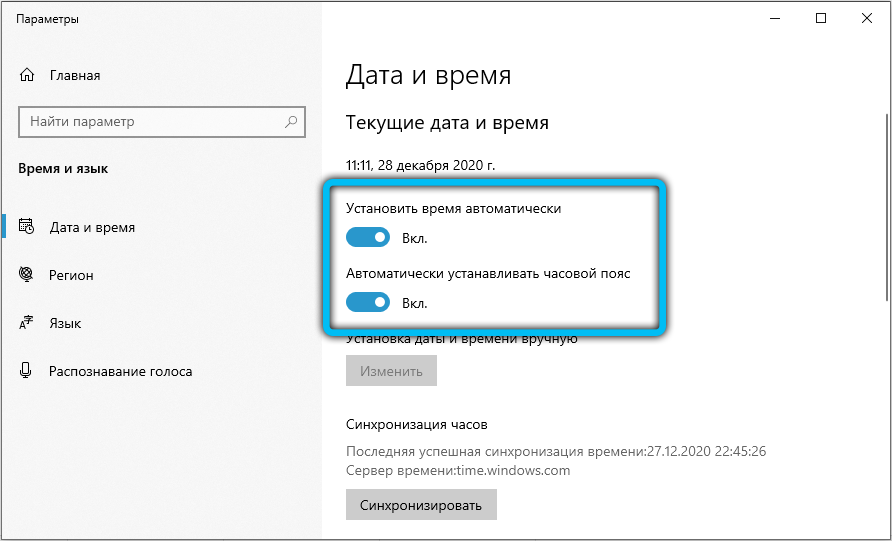
Task: Click the Синхронизировать button
Action: 421,505
